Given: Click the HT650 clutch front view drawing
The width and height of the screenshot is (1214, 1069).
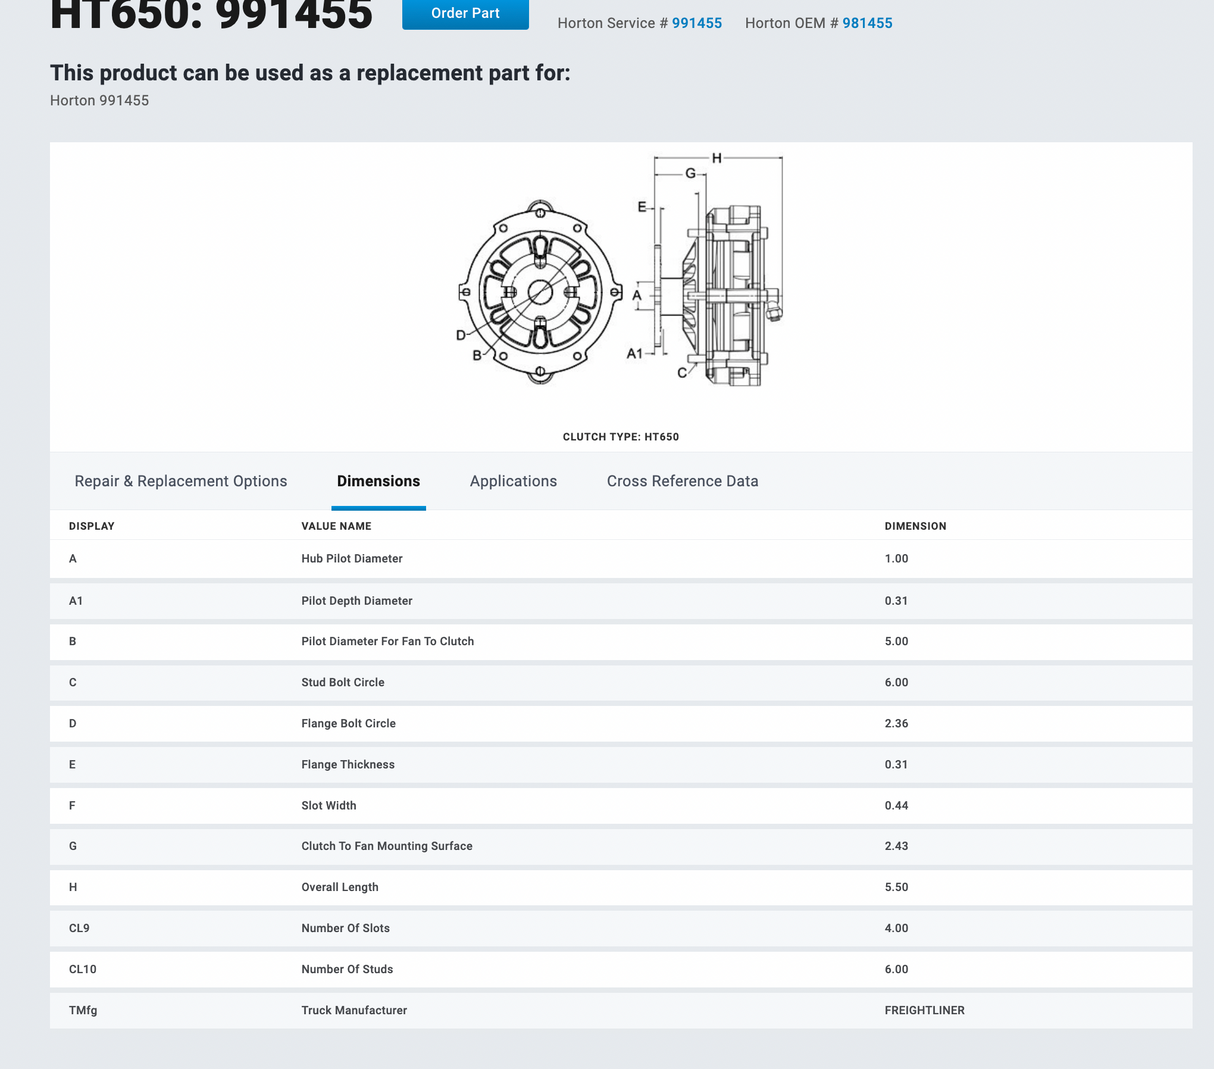Looking at the screenshot, I should click(540, 291).
